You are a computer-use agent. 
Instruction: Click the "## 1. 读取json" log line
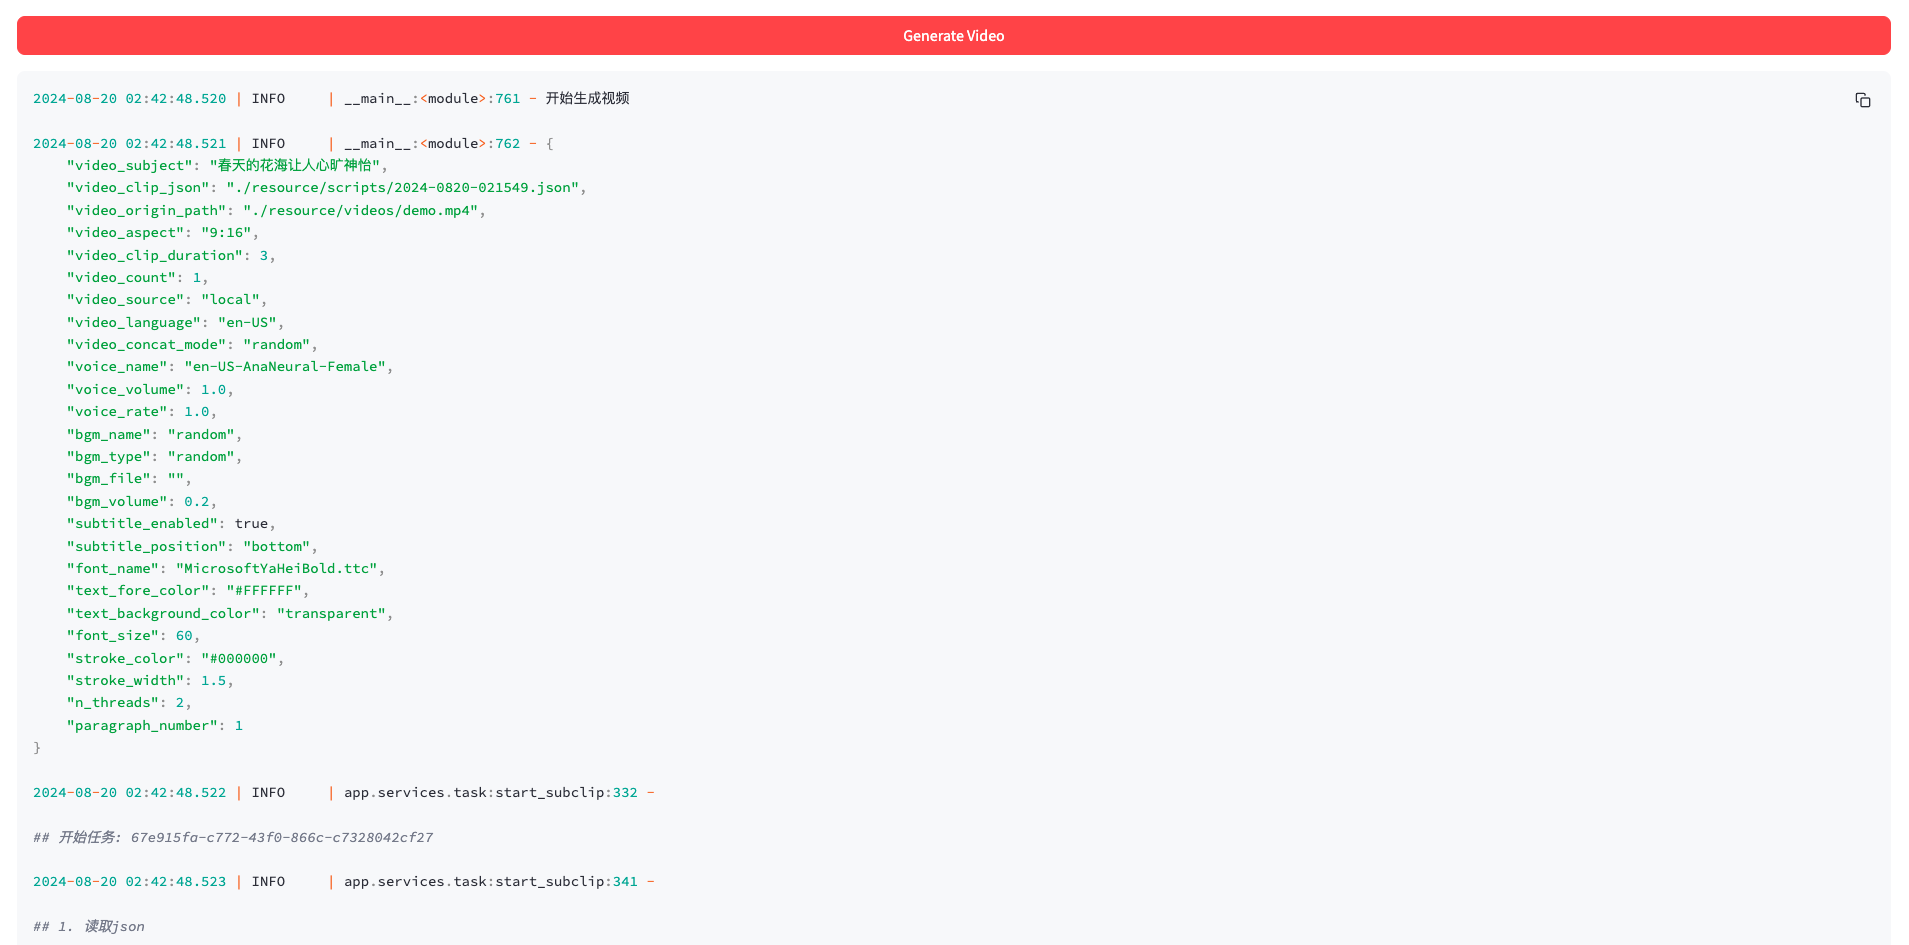click(89, 927)
